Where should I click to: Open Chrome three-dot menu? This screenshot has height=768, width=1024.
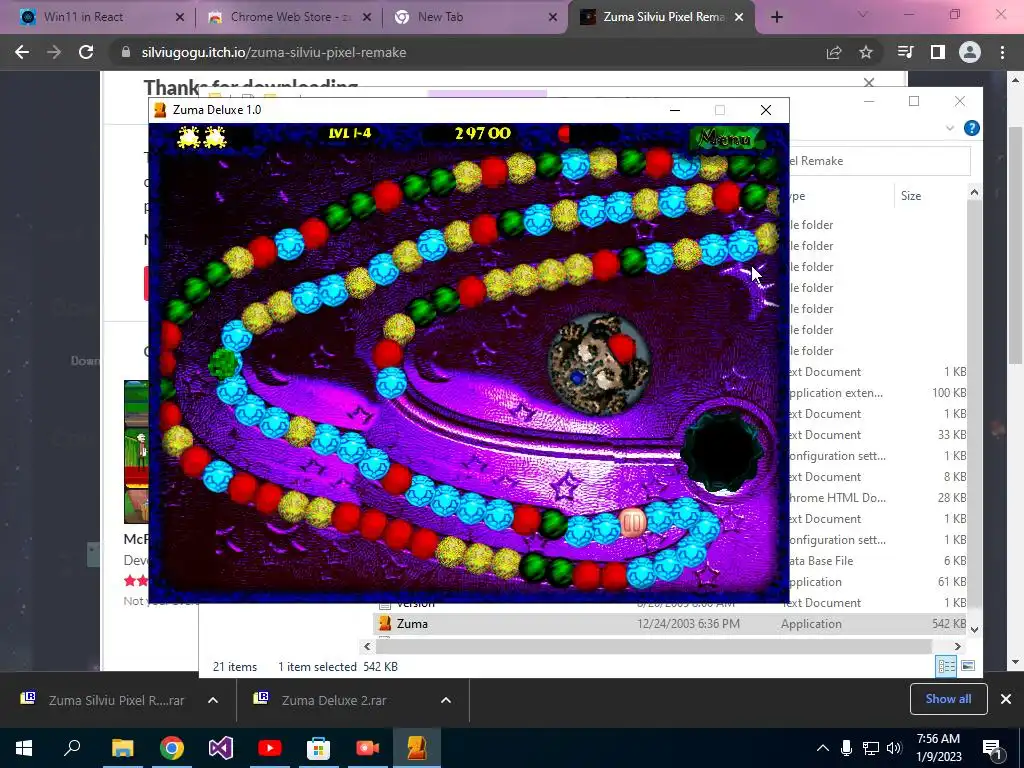click(1002, 52)
